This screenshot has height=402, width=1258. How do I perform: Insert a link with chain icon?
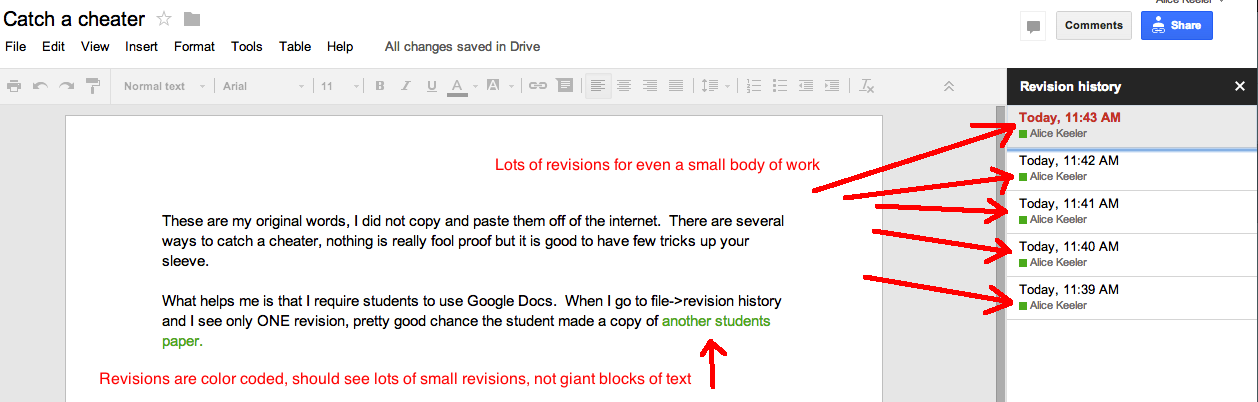[538, 86]
